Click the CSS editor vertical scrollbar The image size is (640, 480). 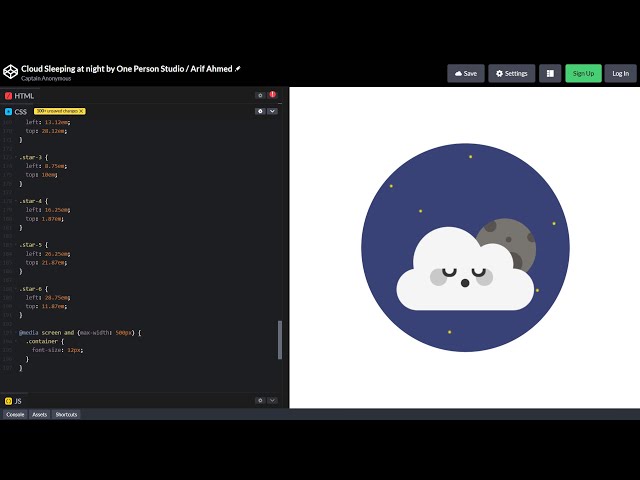point(280,340)
